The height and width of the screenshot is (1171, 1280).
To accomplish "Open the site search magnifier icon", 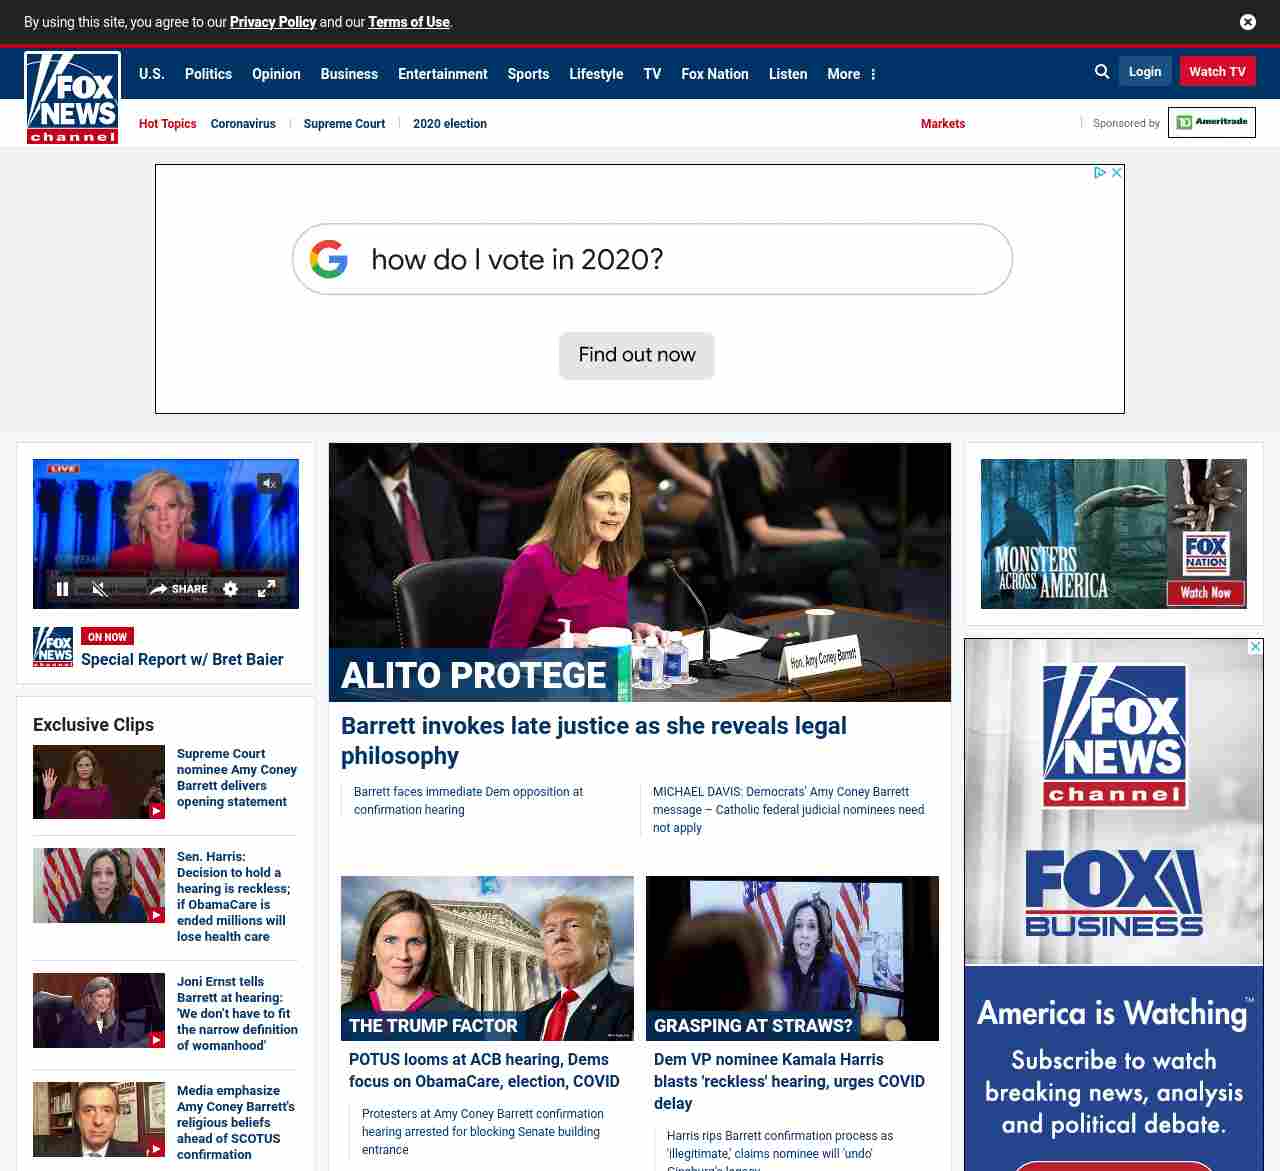I will tap(1102, 72).
